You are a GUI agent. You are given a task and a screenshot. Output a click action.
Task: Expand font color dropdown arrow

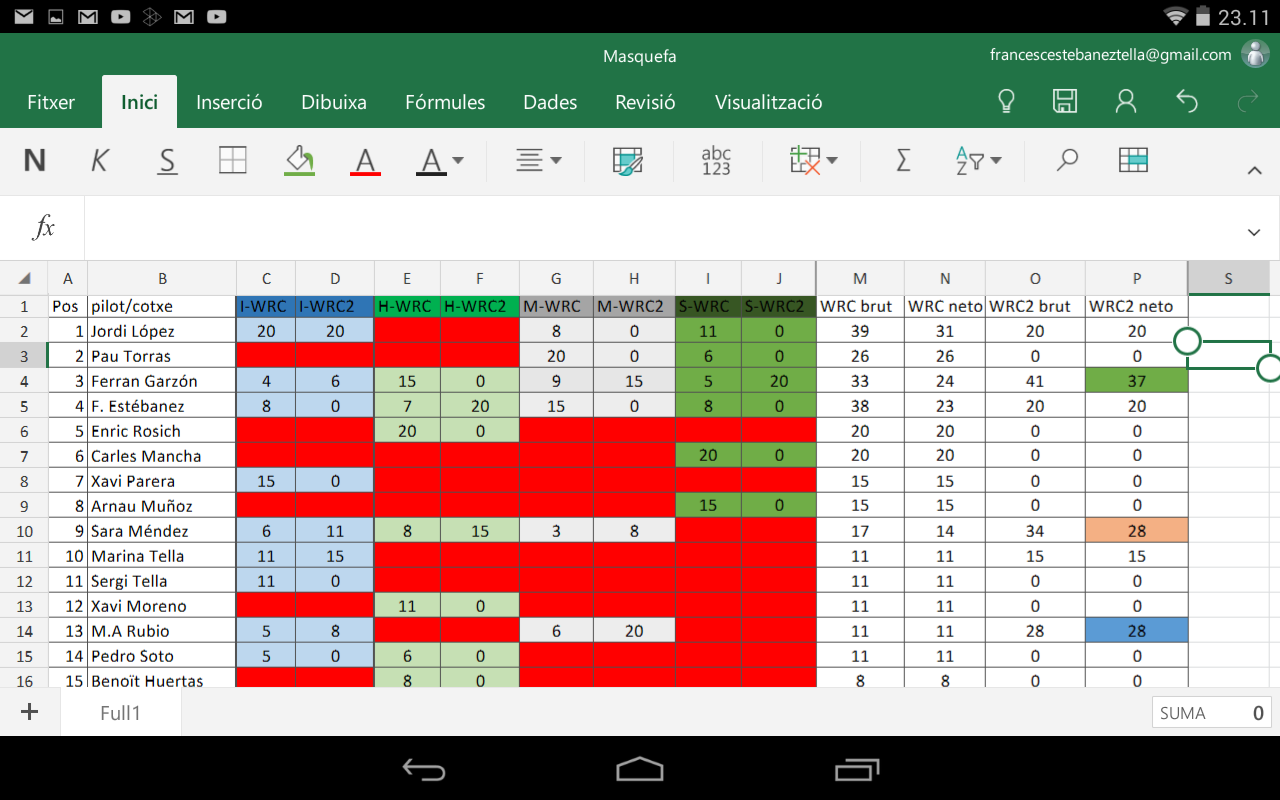coord(458,160)
